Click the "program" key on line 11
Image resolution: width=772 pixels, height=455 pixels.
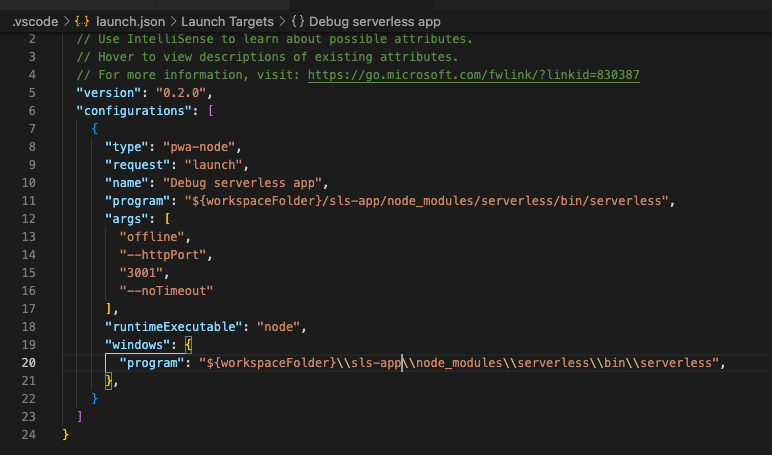[x=137, y=201]
